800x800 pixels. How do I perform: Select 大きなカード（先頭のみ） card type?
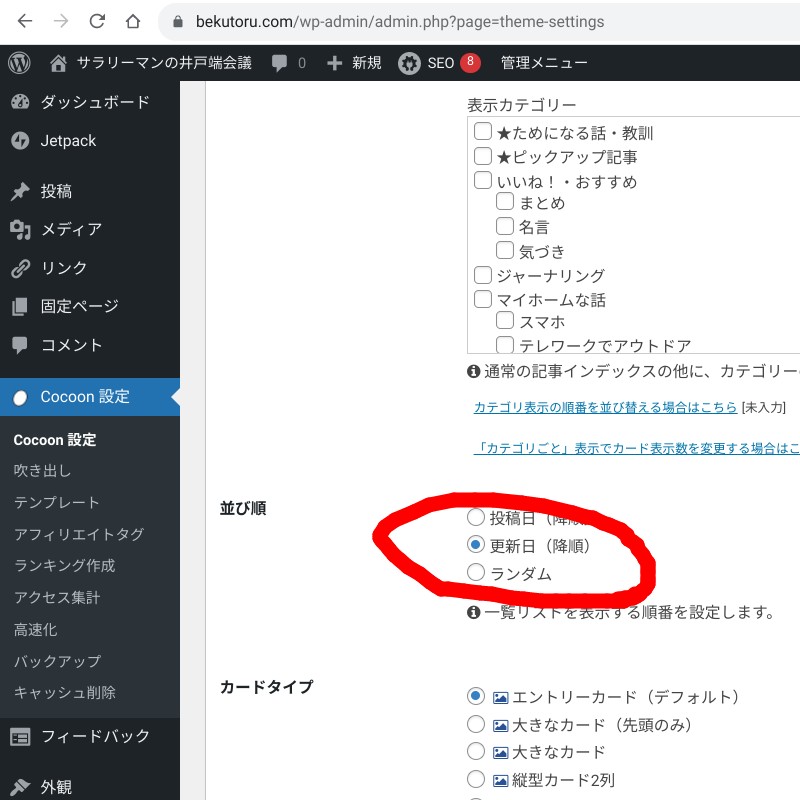[476, 723]
